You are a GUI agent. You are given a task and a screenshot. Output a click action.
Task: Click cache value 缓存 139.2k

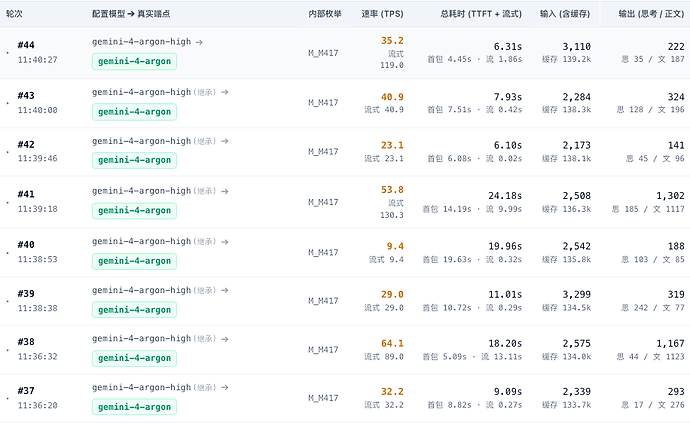point(566,59)
